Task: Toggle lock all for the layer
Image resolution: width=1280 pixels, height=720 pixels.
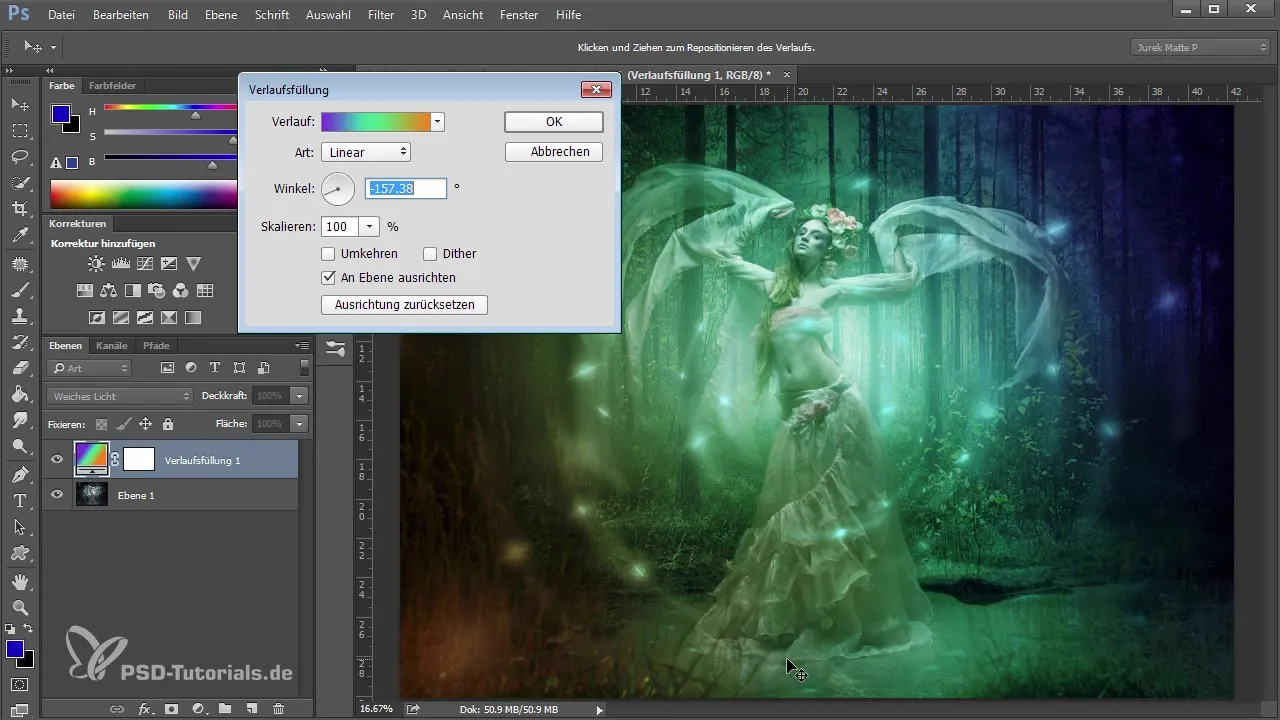Action: [x=168, y=424]
